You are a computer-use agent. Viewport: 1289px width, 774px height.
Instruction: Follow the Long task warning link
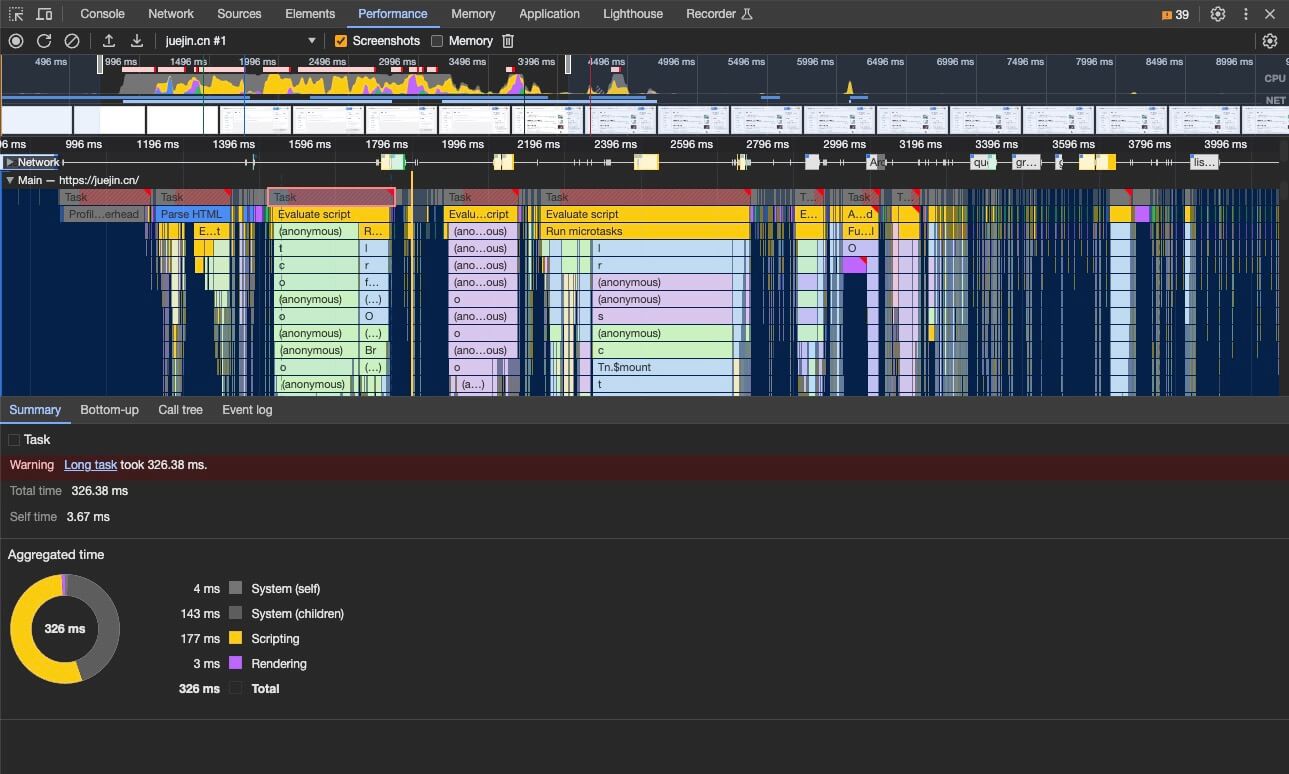point(90,465)
